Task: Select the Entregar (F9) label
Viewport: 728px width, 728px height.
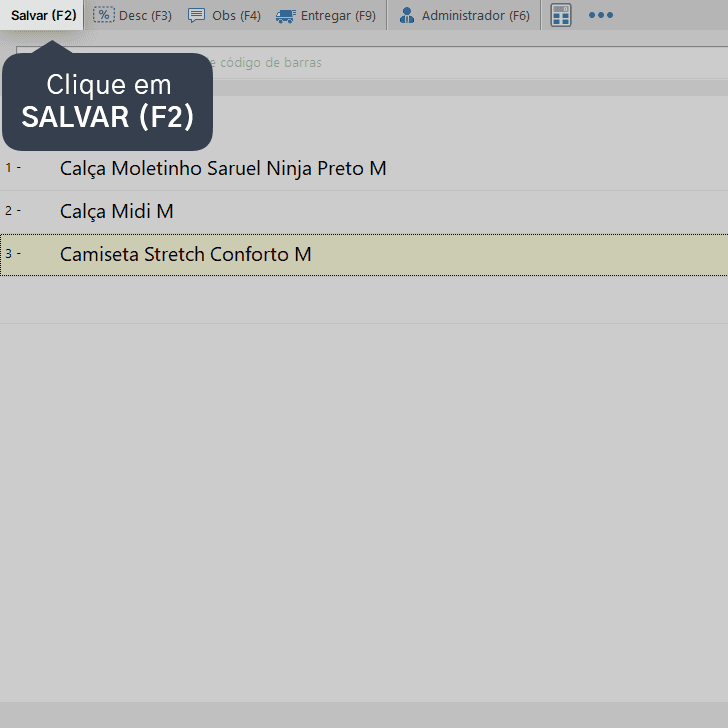Action: point(338,15)
